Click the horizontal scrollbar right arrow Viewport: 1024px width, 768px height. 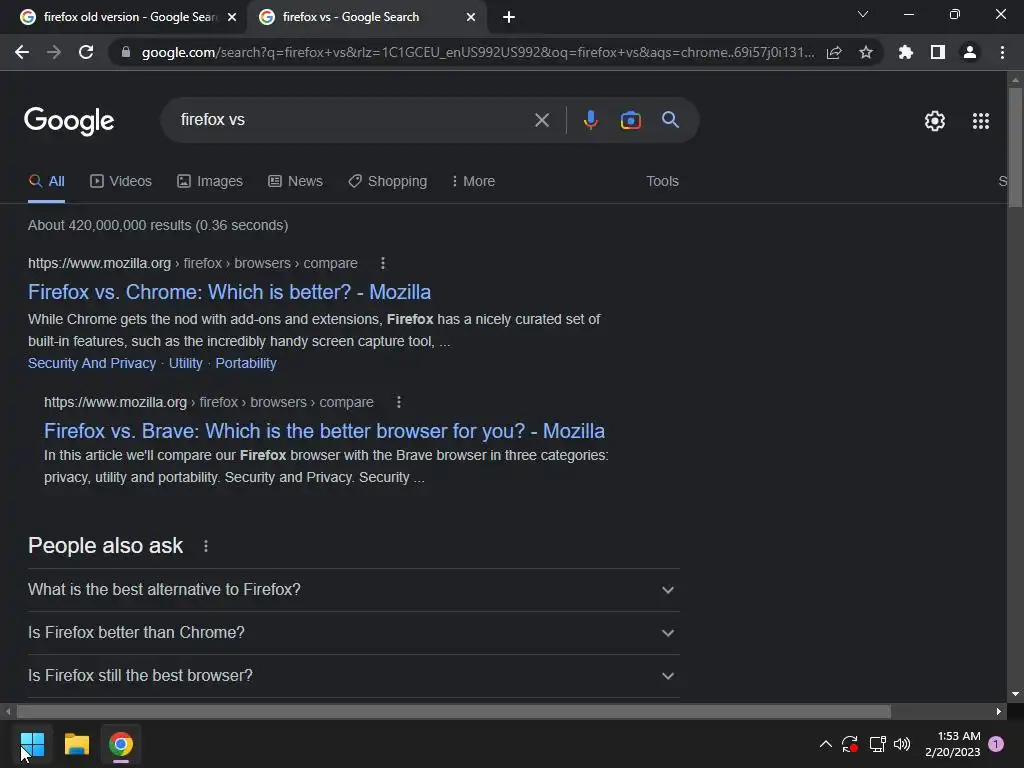coord(999,711)
